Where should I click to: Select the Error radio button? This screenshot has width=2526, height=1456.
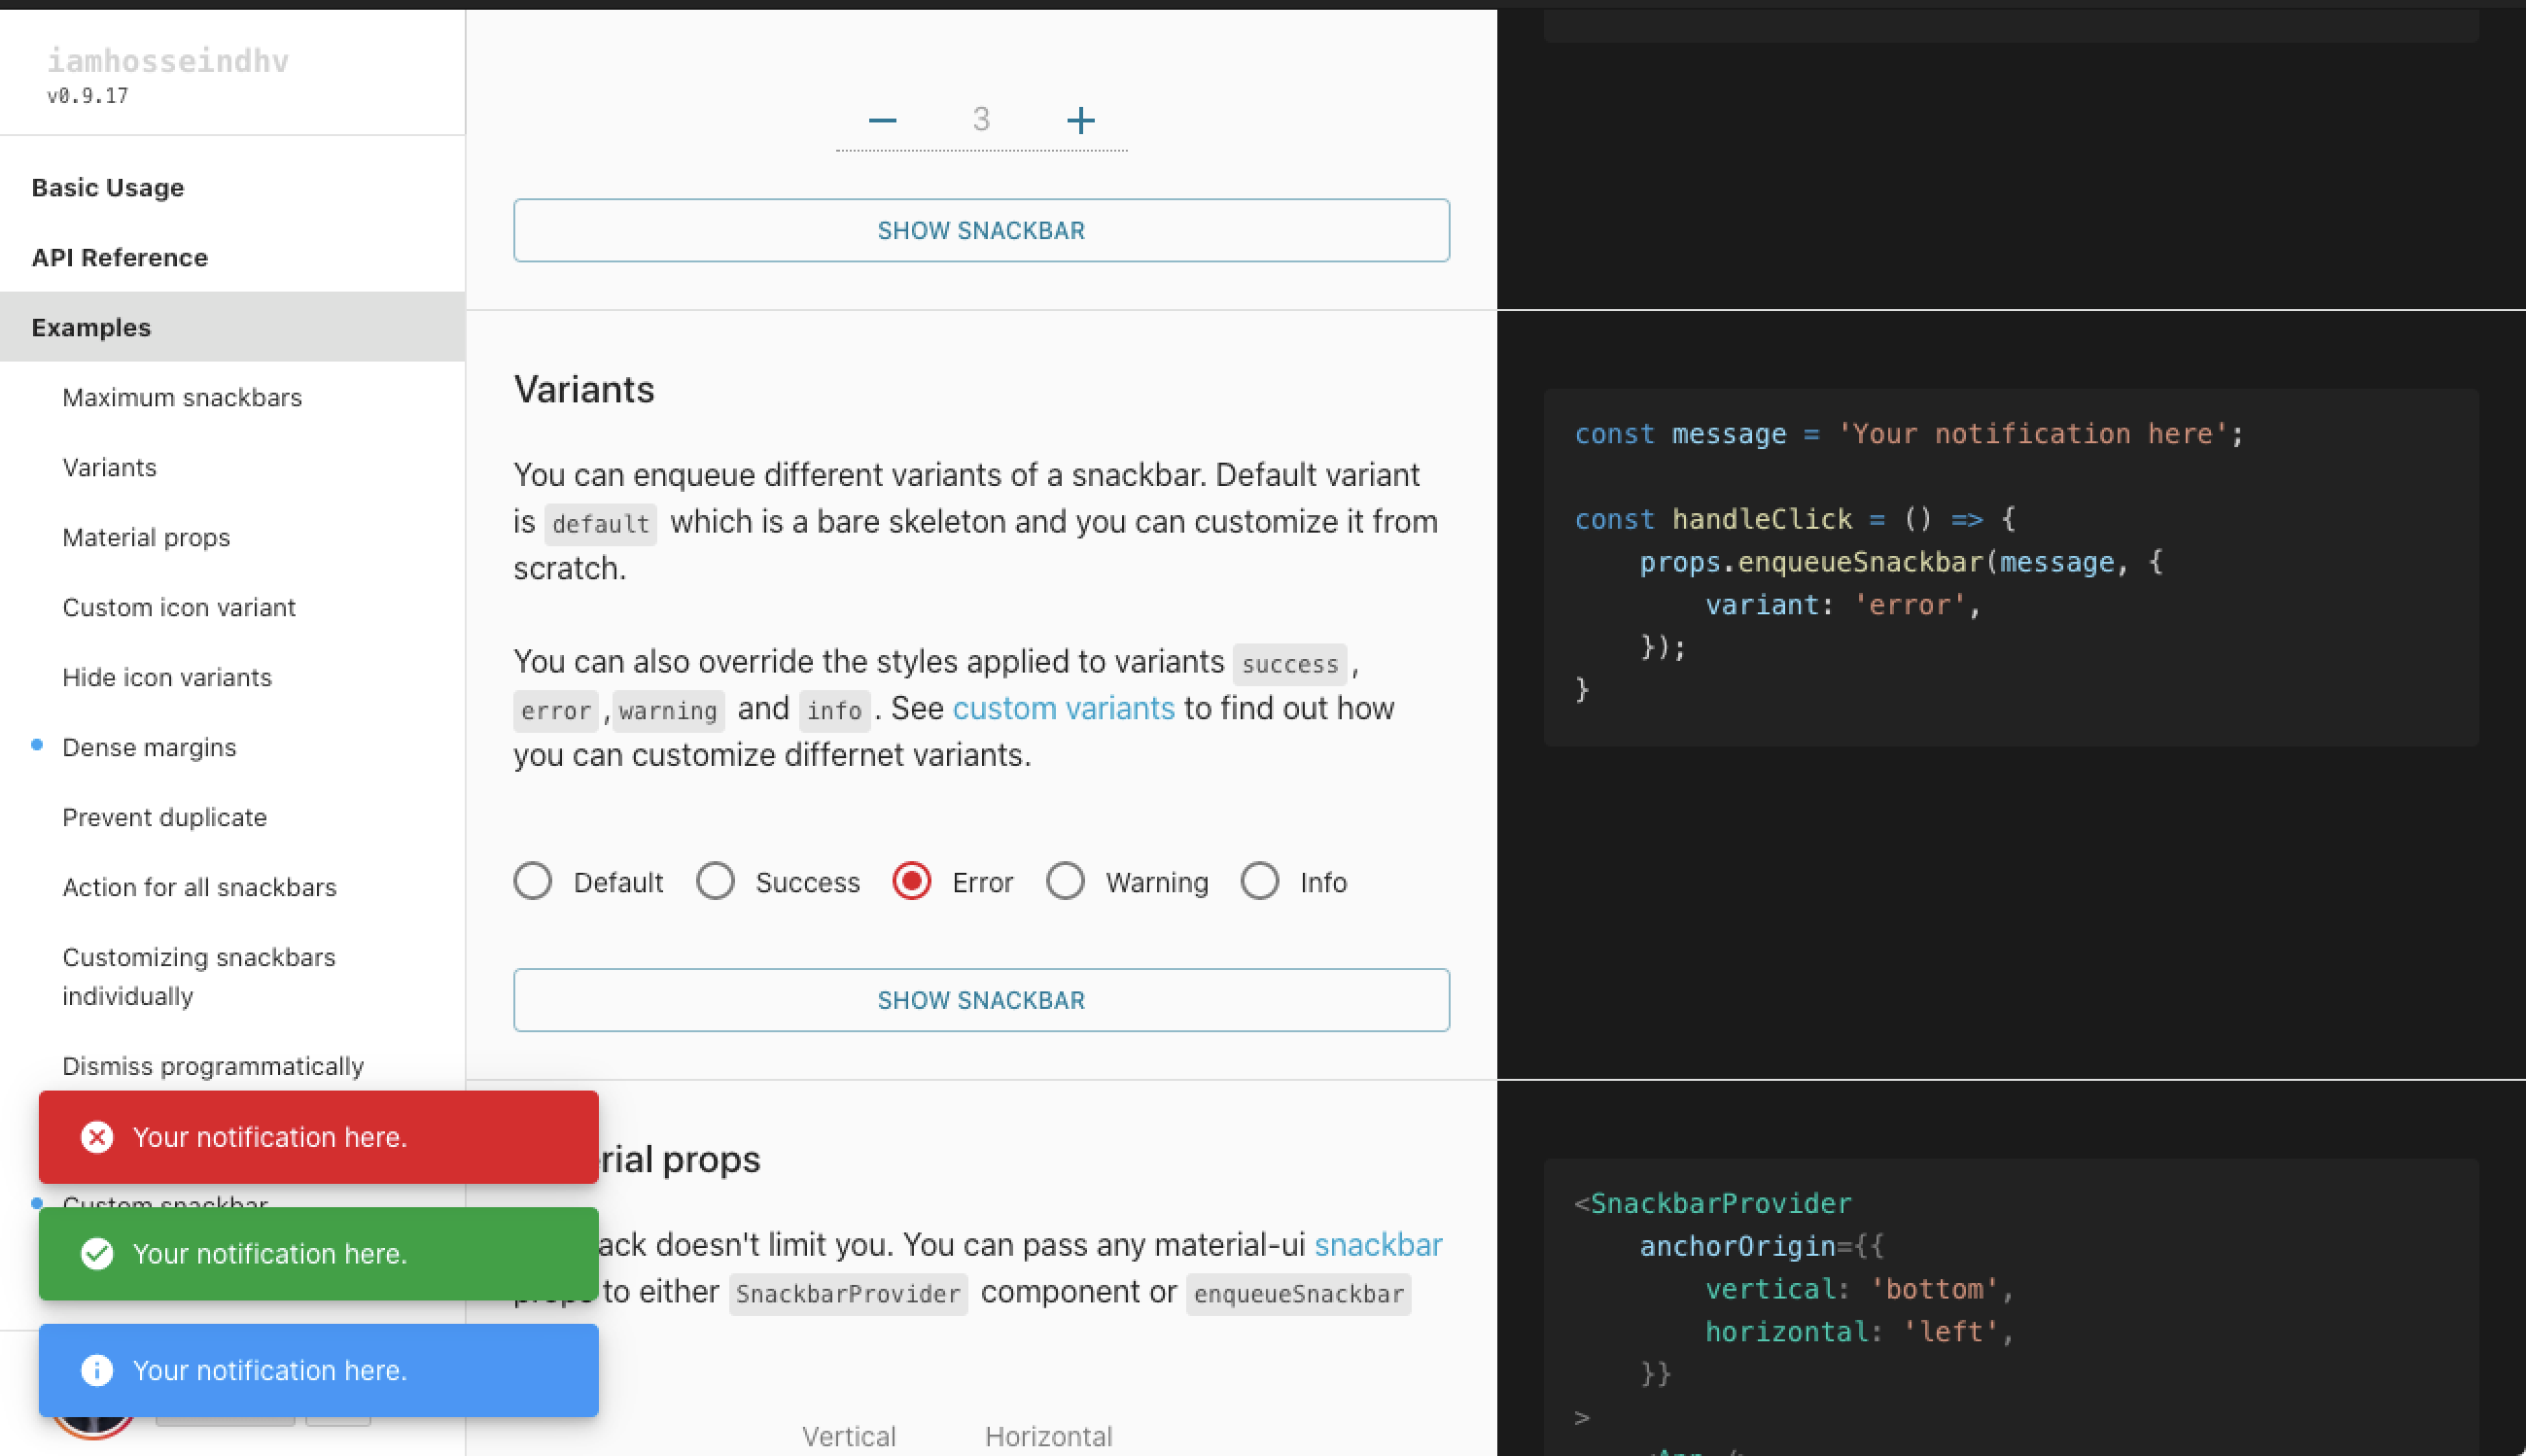911,881
